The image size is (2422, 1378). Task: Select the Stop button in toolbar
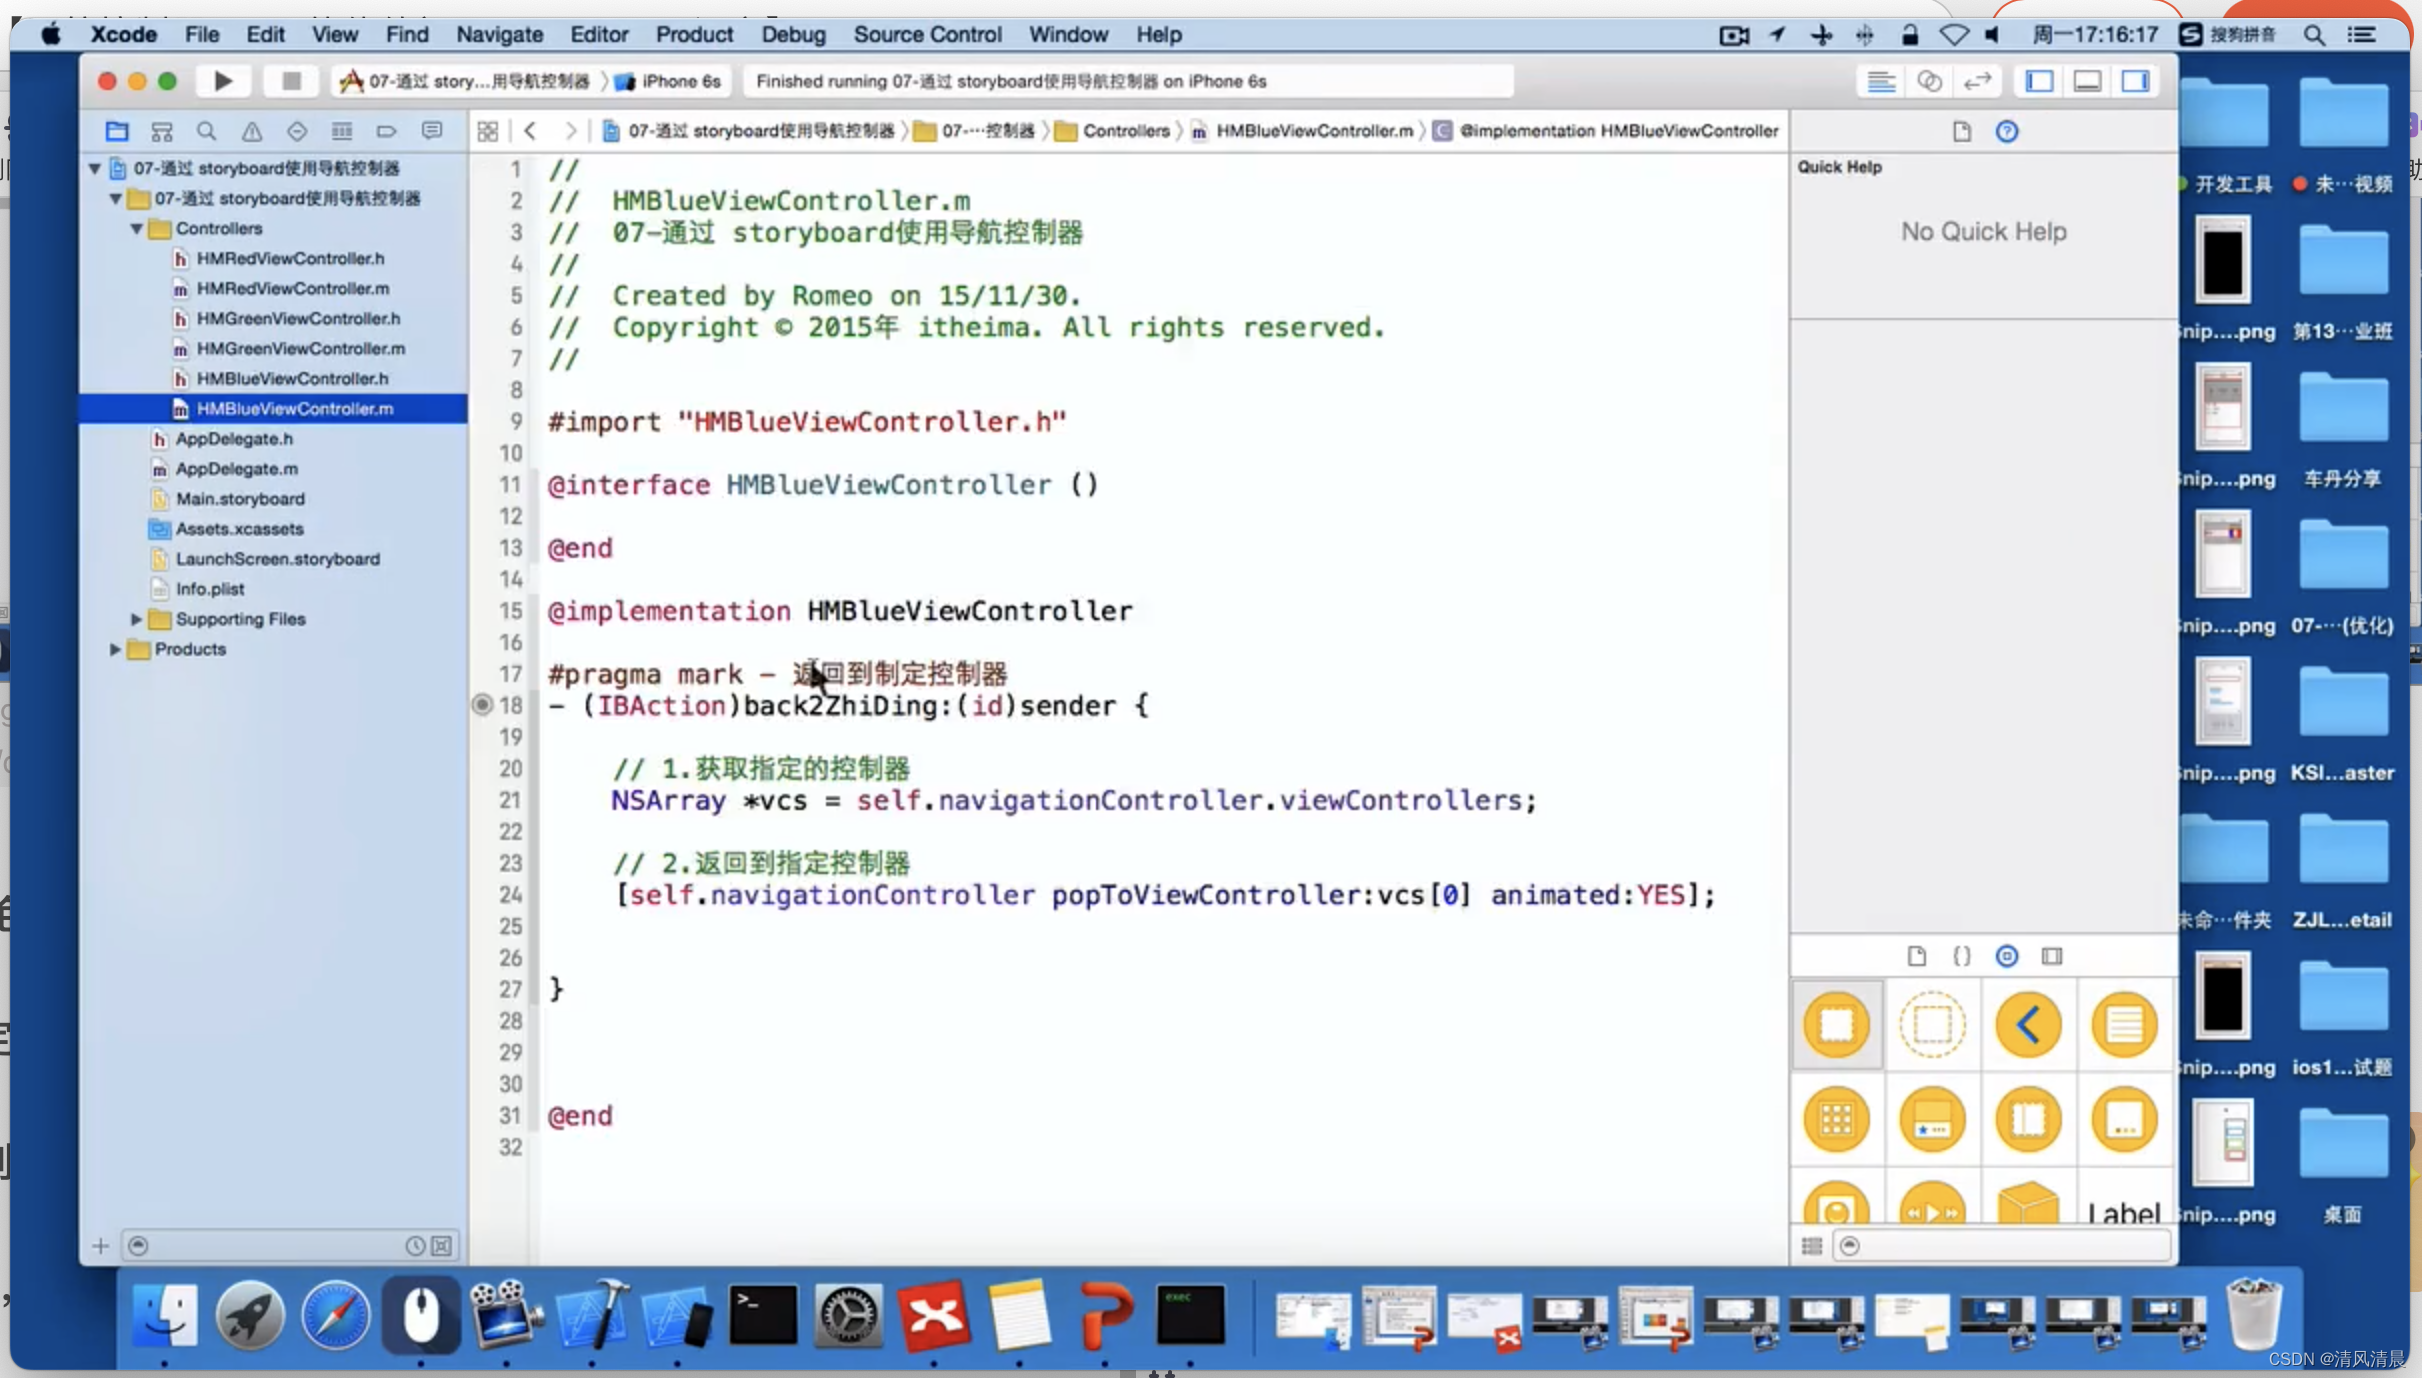[x=286, y=80]
